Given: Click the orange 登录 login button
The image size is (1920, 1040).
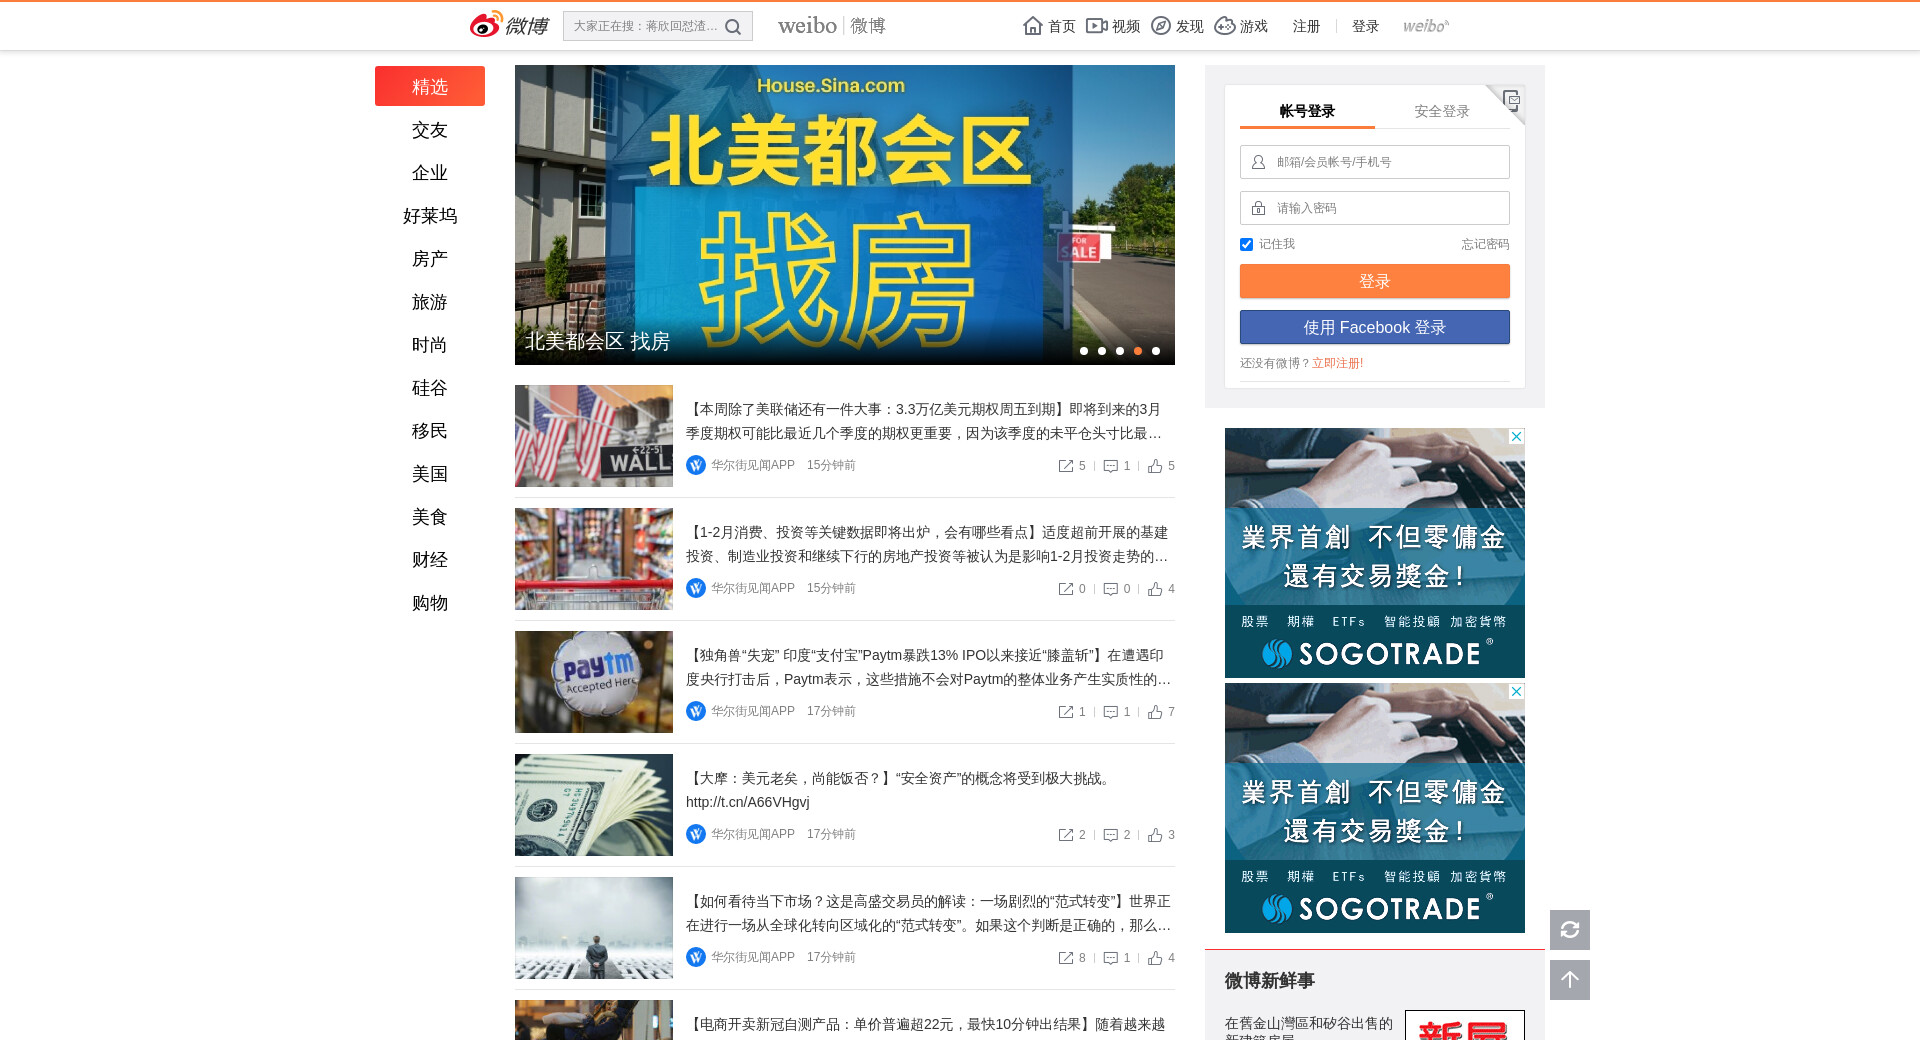Looking at the screenshot, I should [x=1374, y=281].
